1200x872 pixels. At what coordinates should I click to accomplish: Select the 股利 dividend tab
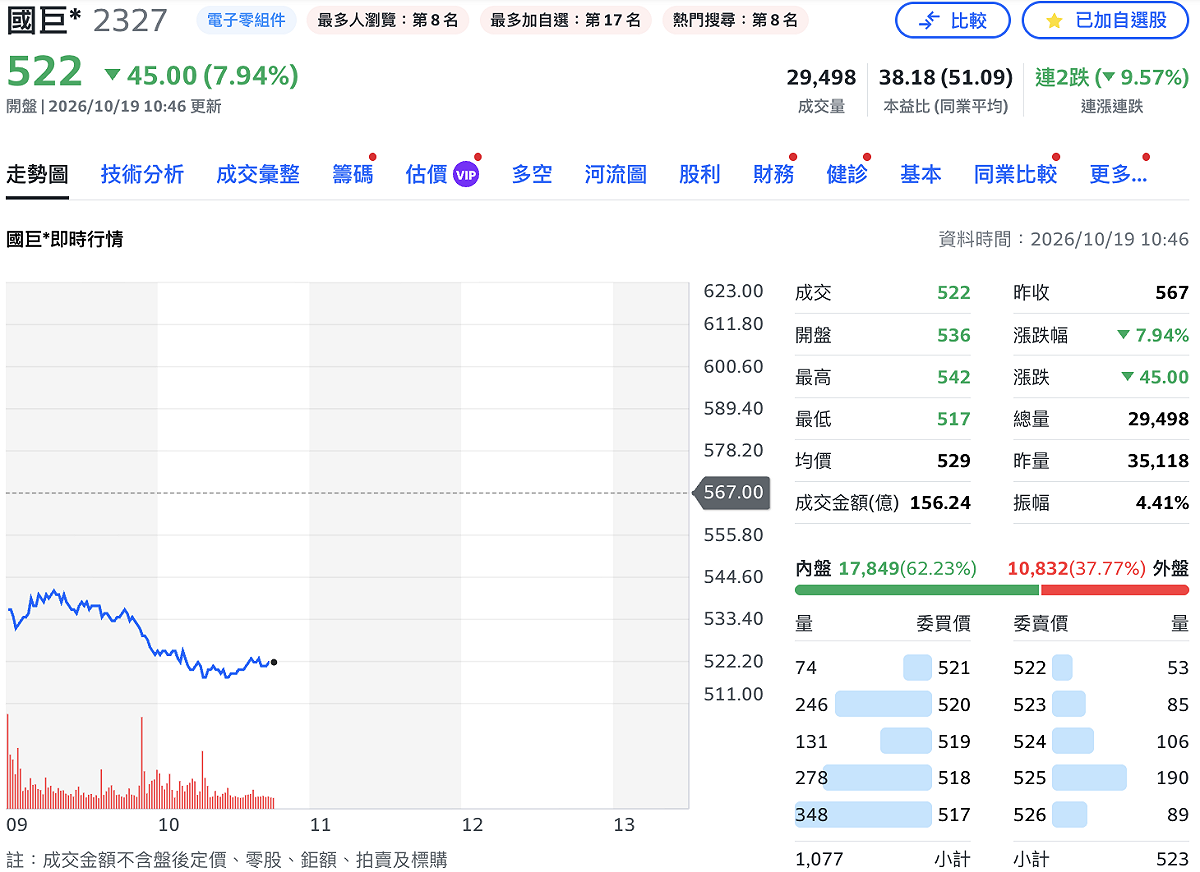[699, 174]
